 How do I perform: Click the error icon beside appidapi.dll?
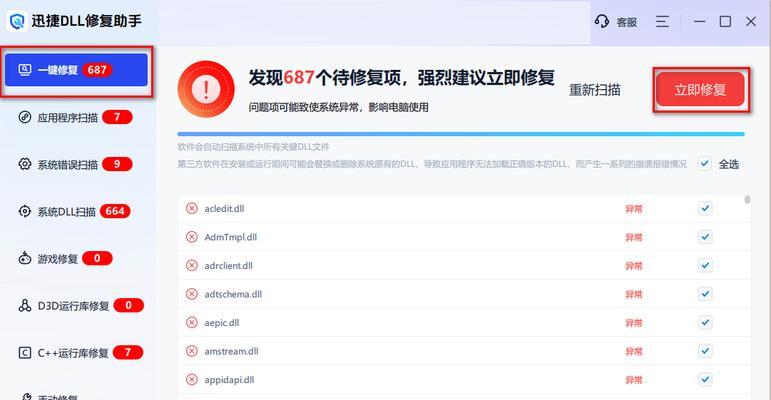[x=192, y=379]
